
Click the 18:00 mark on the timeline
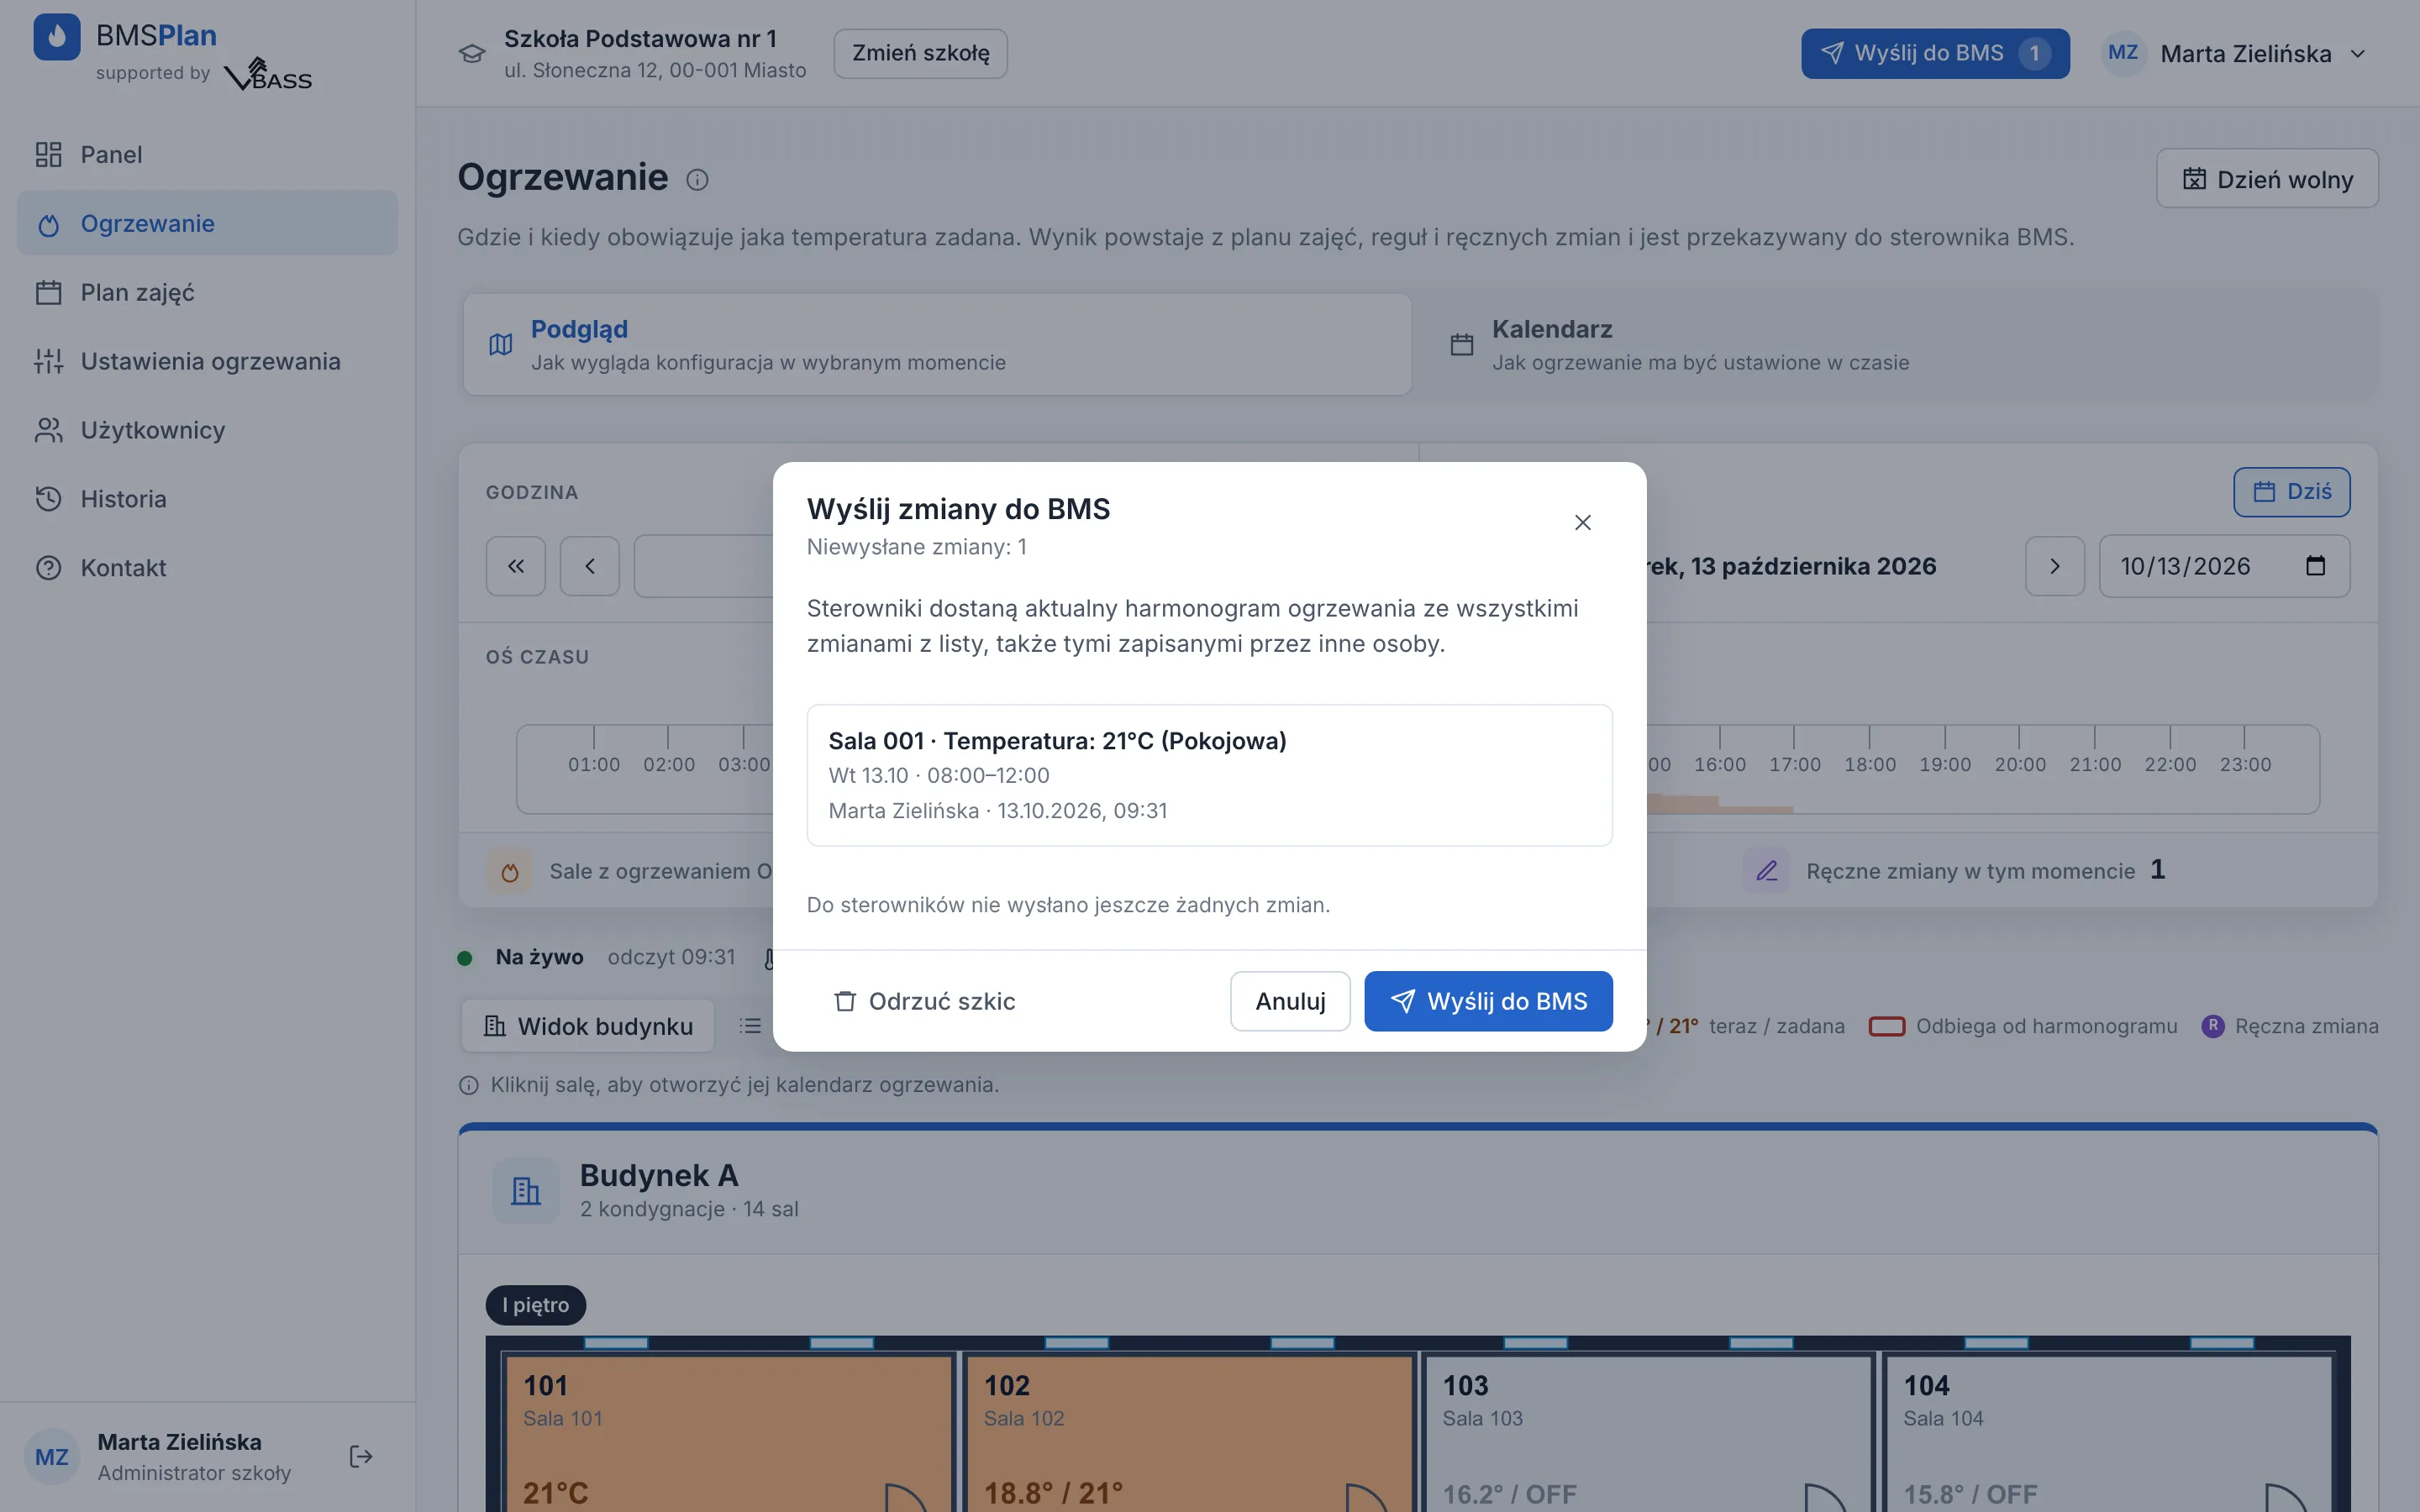point(1869,764)
